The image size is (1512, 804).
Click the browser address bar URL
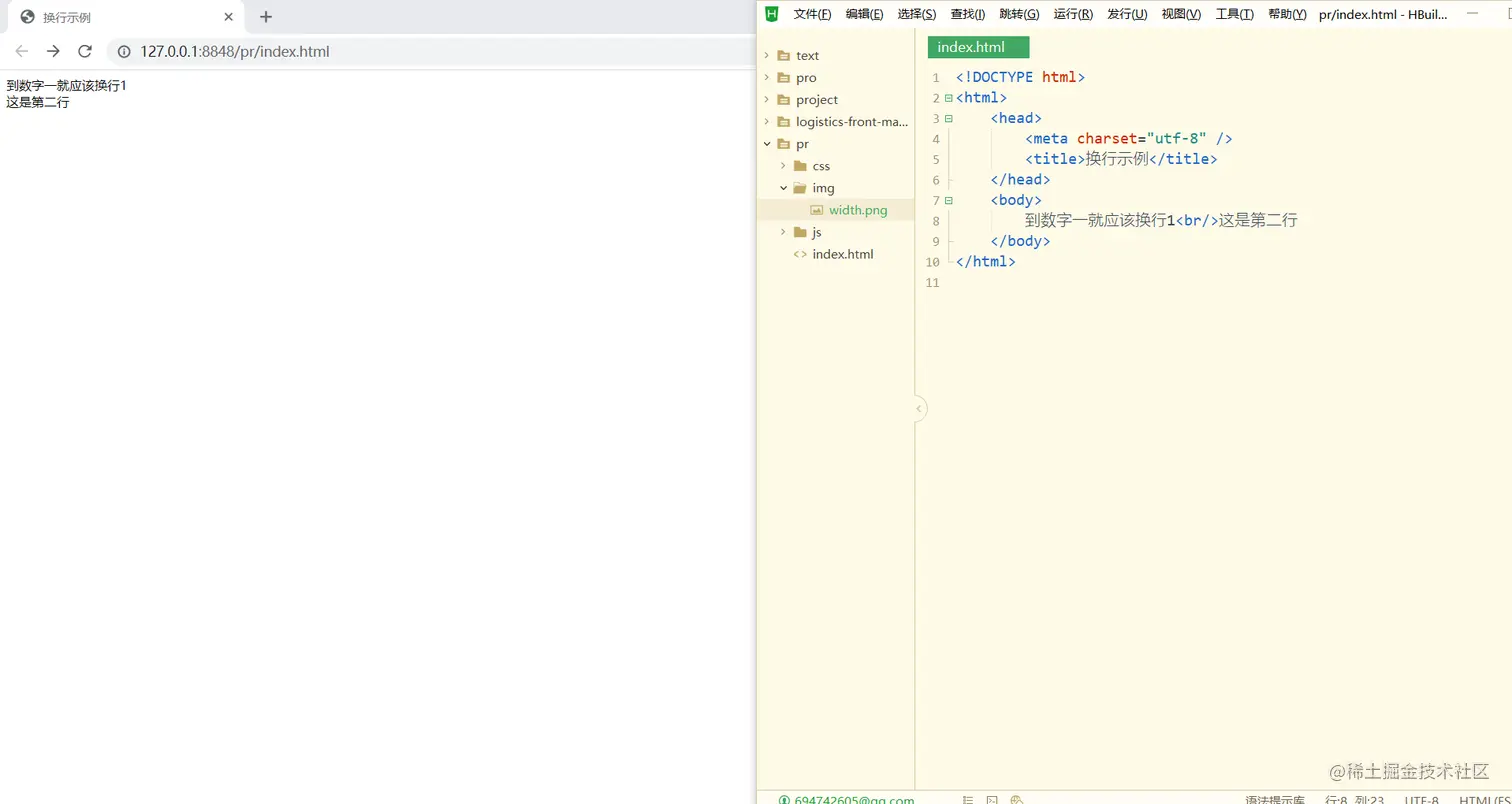[x=235, y=52]
